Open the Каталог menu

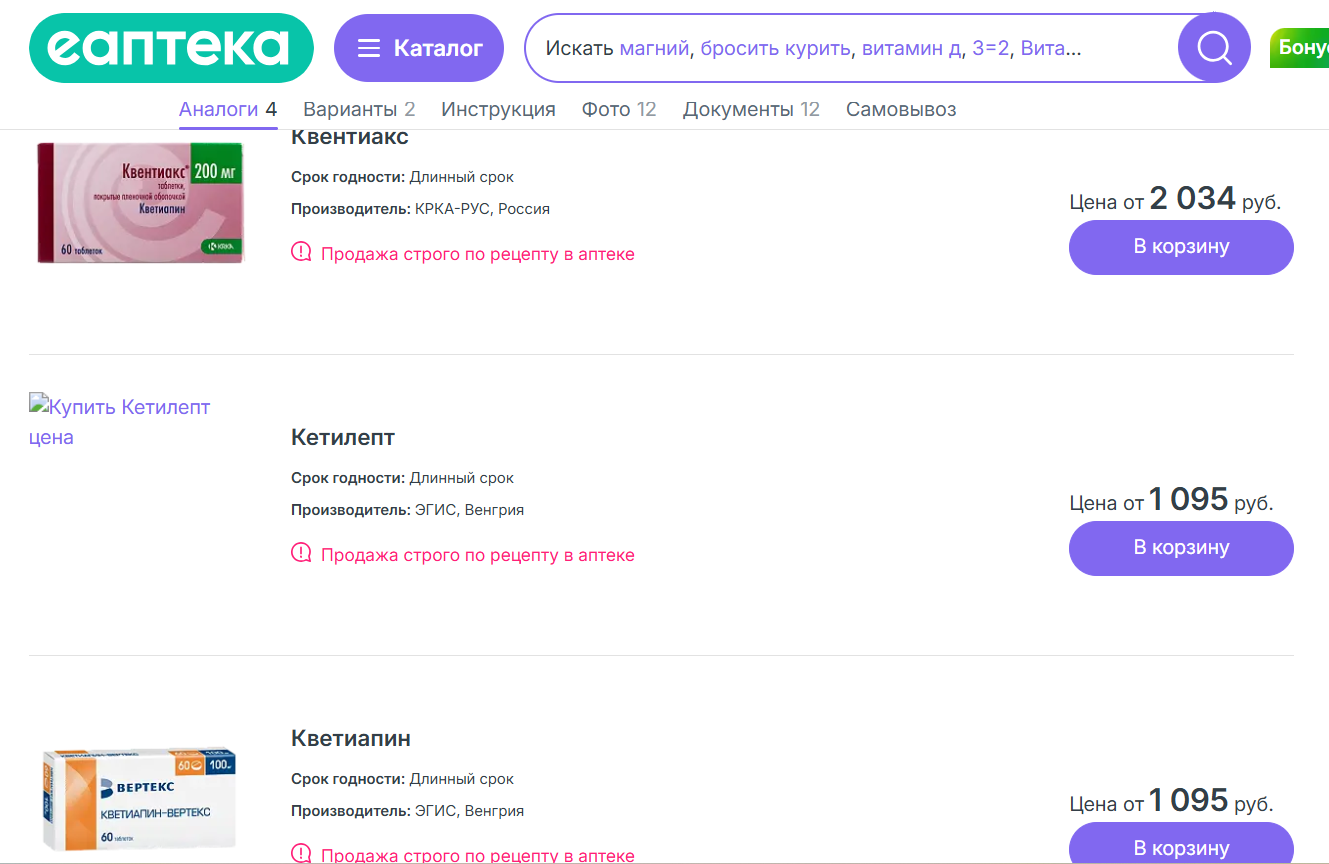[x=419, y=48]
